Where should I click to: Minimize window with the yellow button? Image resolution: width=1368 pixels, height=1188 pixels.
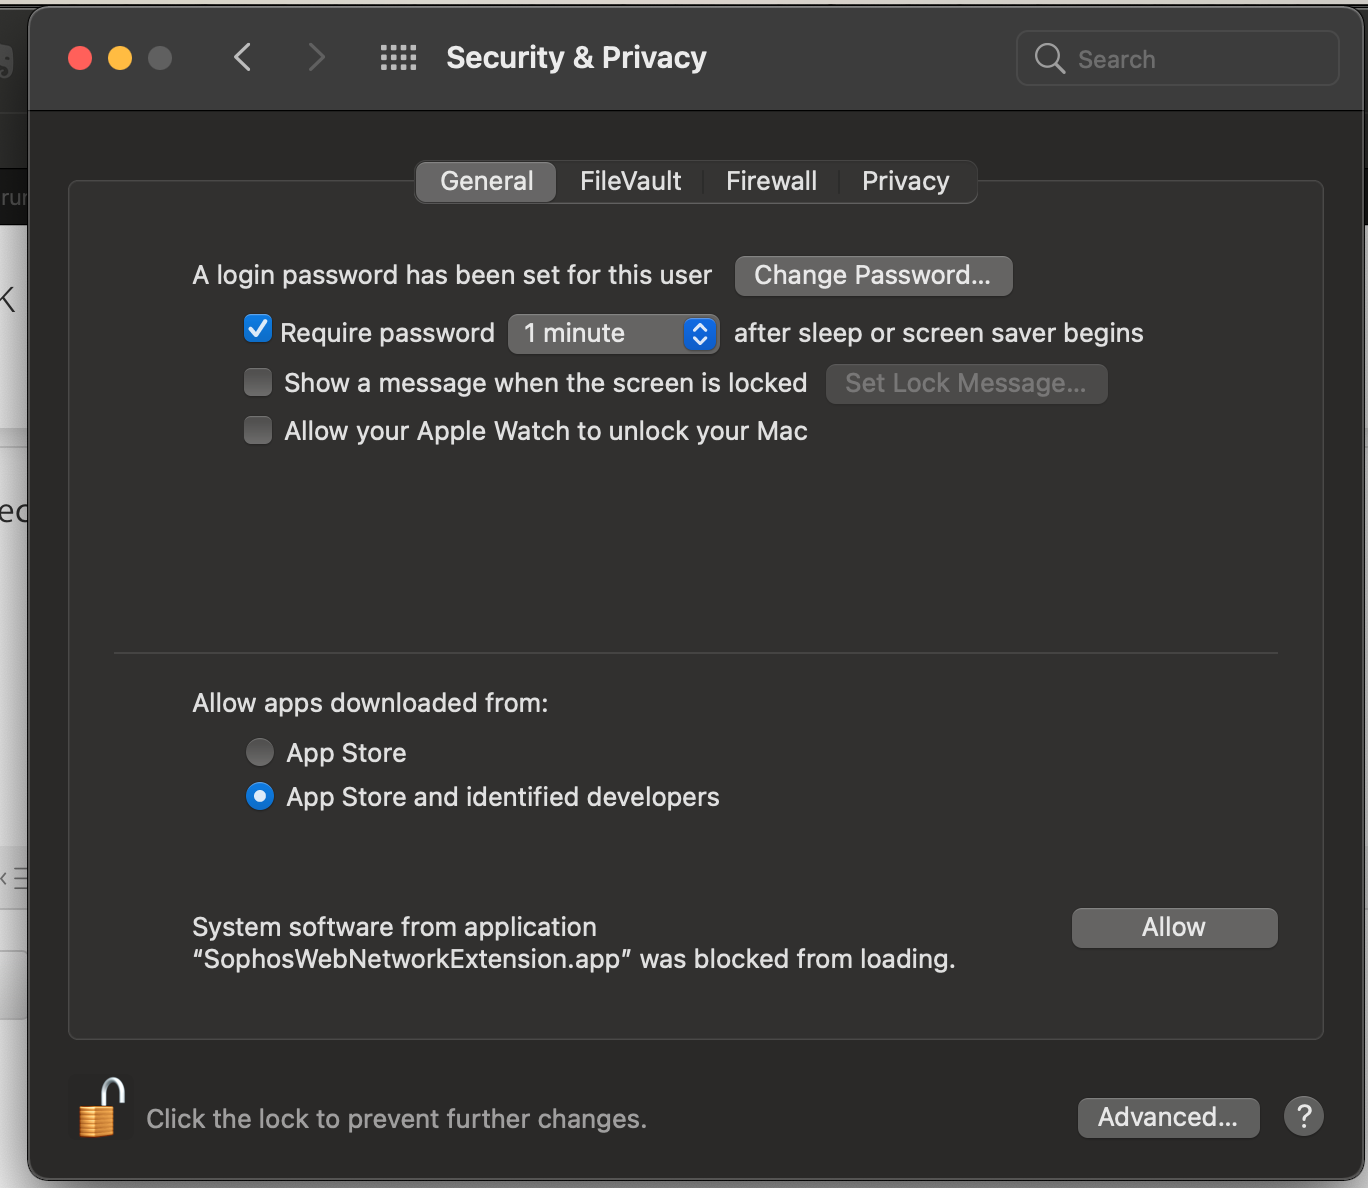click(x=120, y=58)
